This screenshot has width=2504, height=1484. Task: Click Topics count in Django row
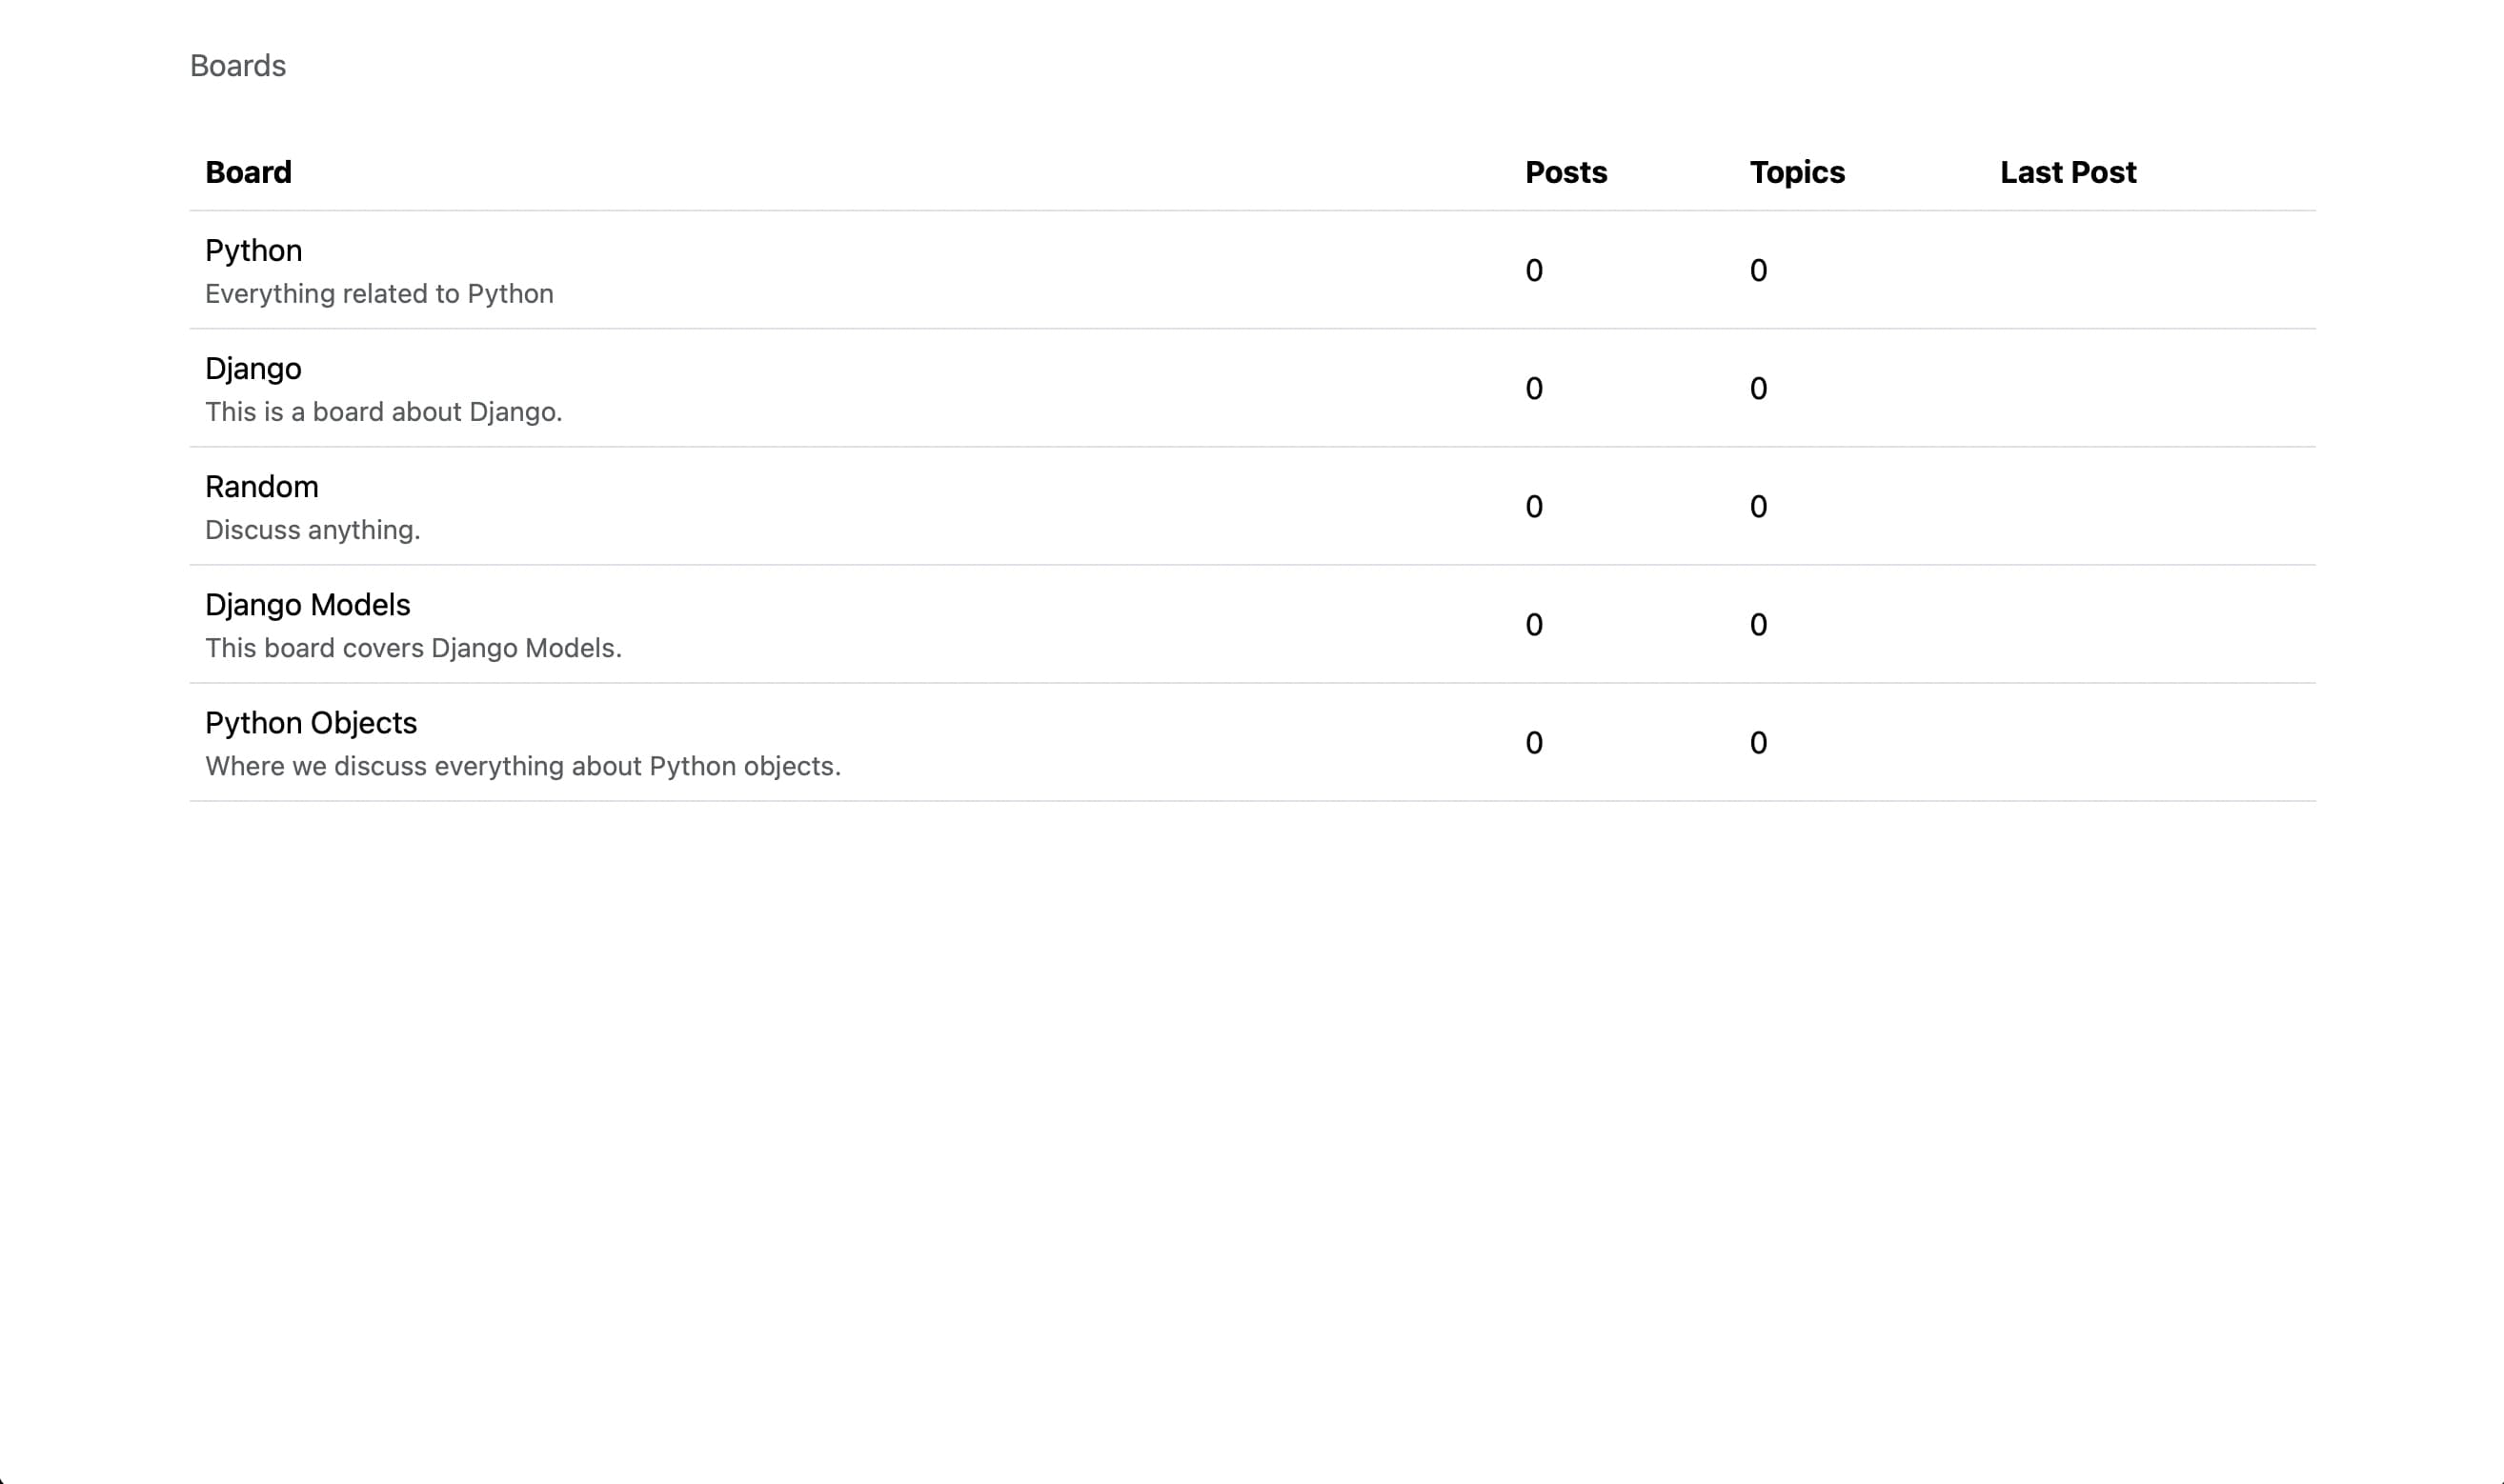point(1758,388)
